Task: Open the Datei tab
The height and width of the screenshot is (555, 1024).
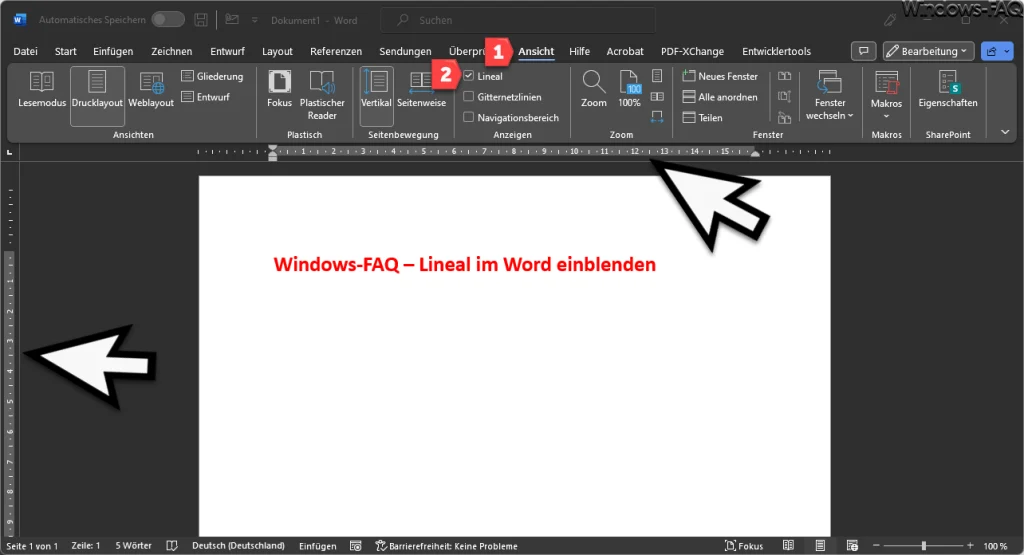Action: click(x=25, y=51)
